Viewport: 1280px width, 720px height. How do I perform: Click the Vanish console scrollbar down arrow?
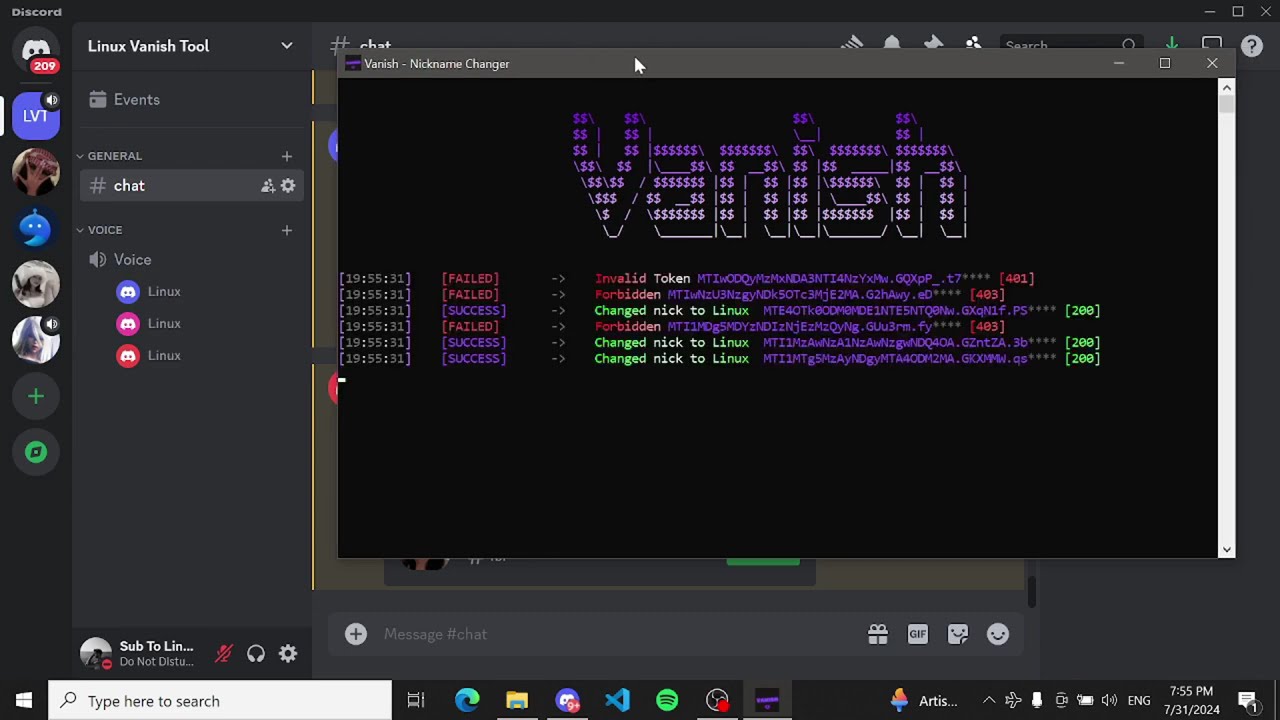tap(1227, 549)
